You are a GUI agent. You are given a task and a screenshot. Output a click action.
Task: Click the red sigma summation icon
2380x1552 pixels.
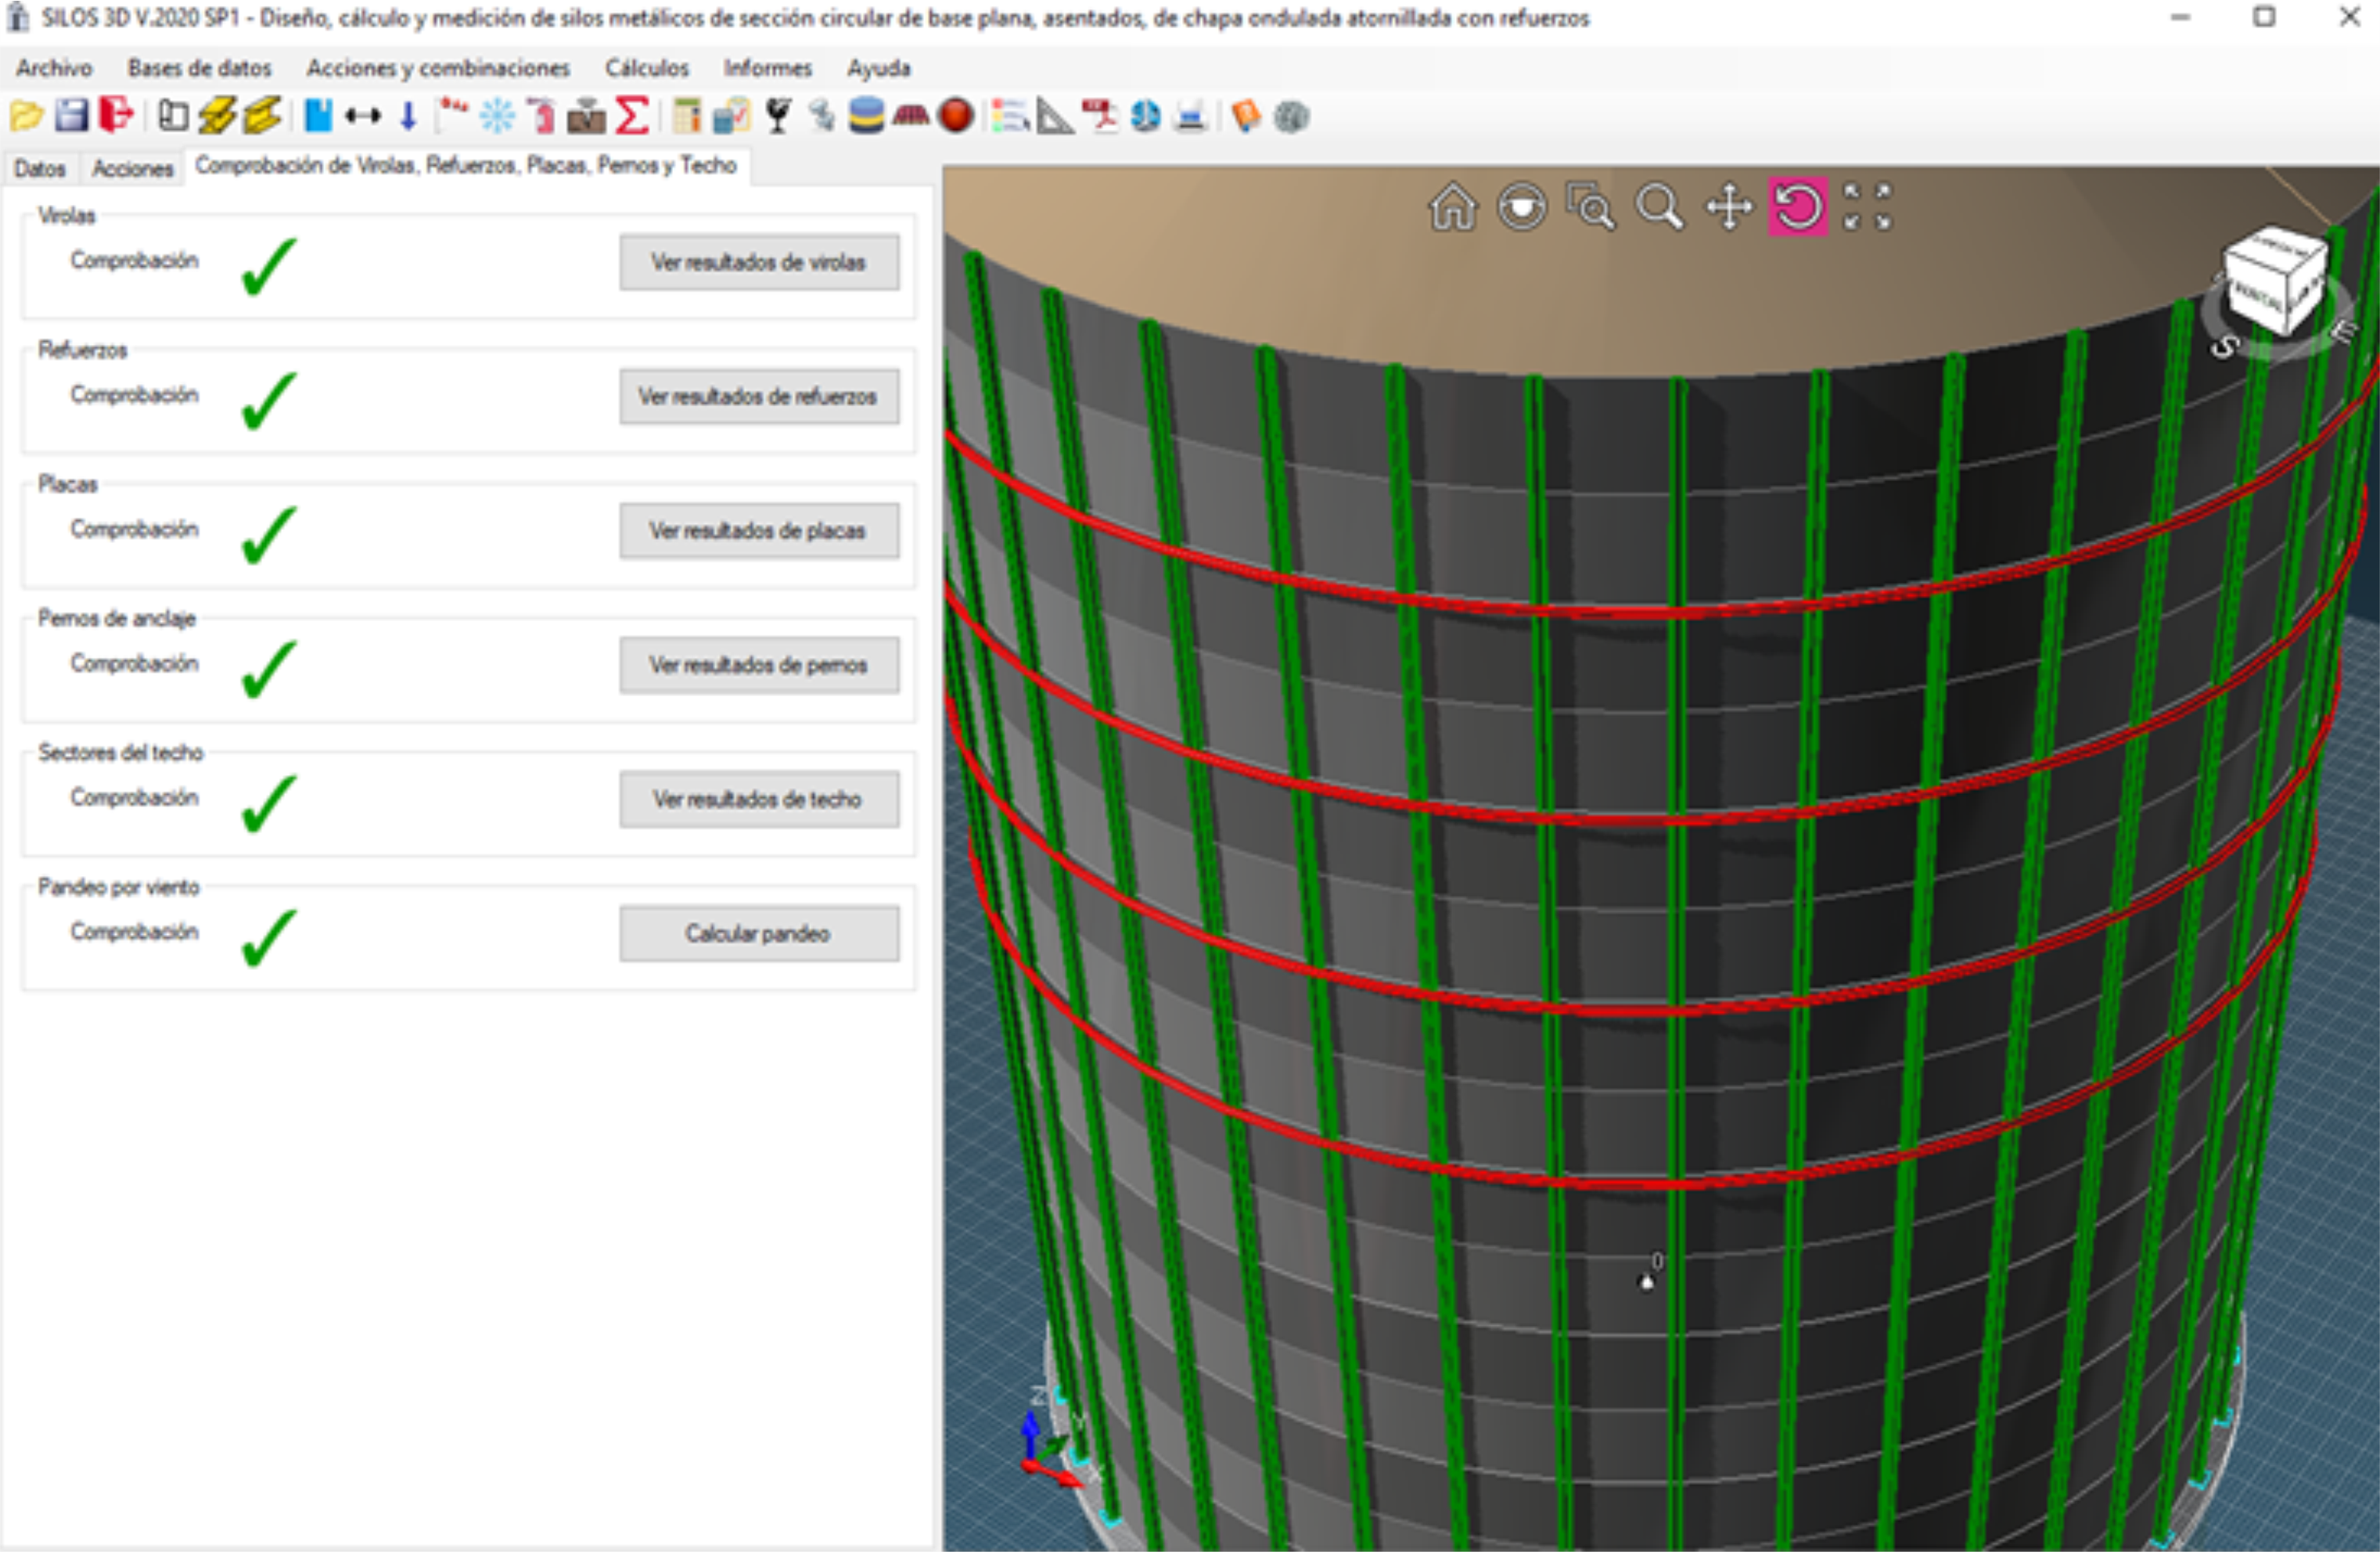point(632,116)
